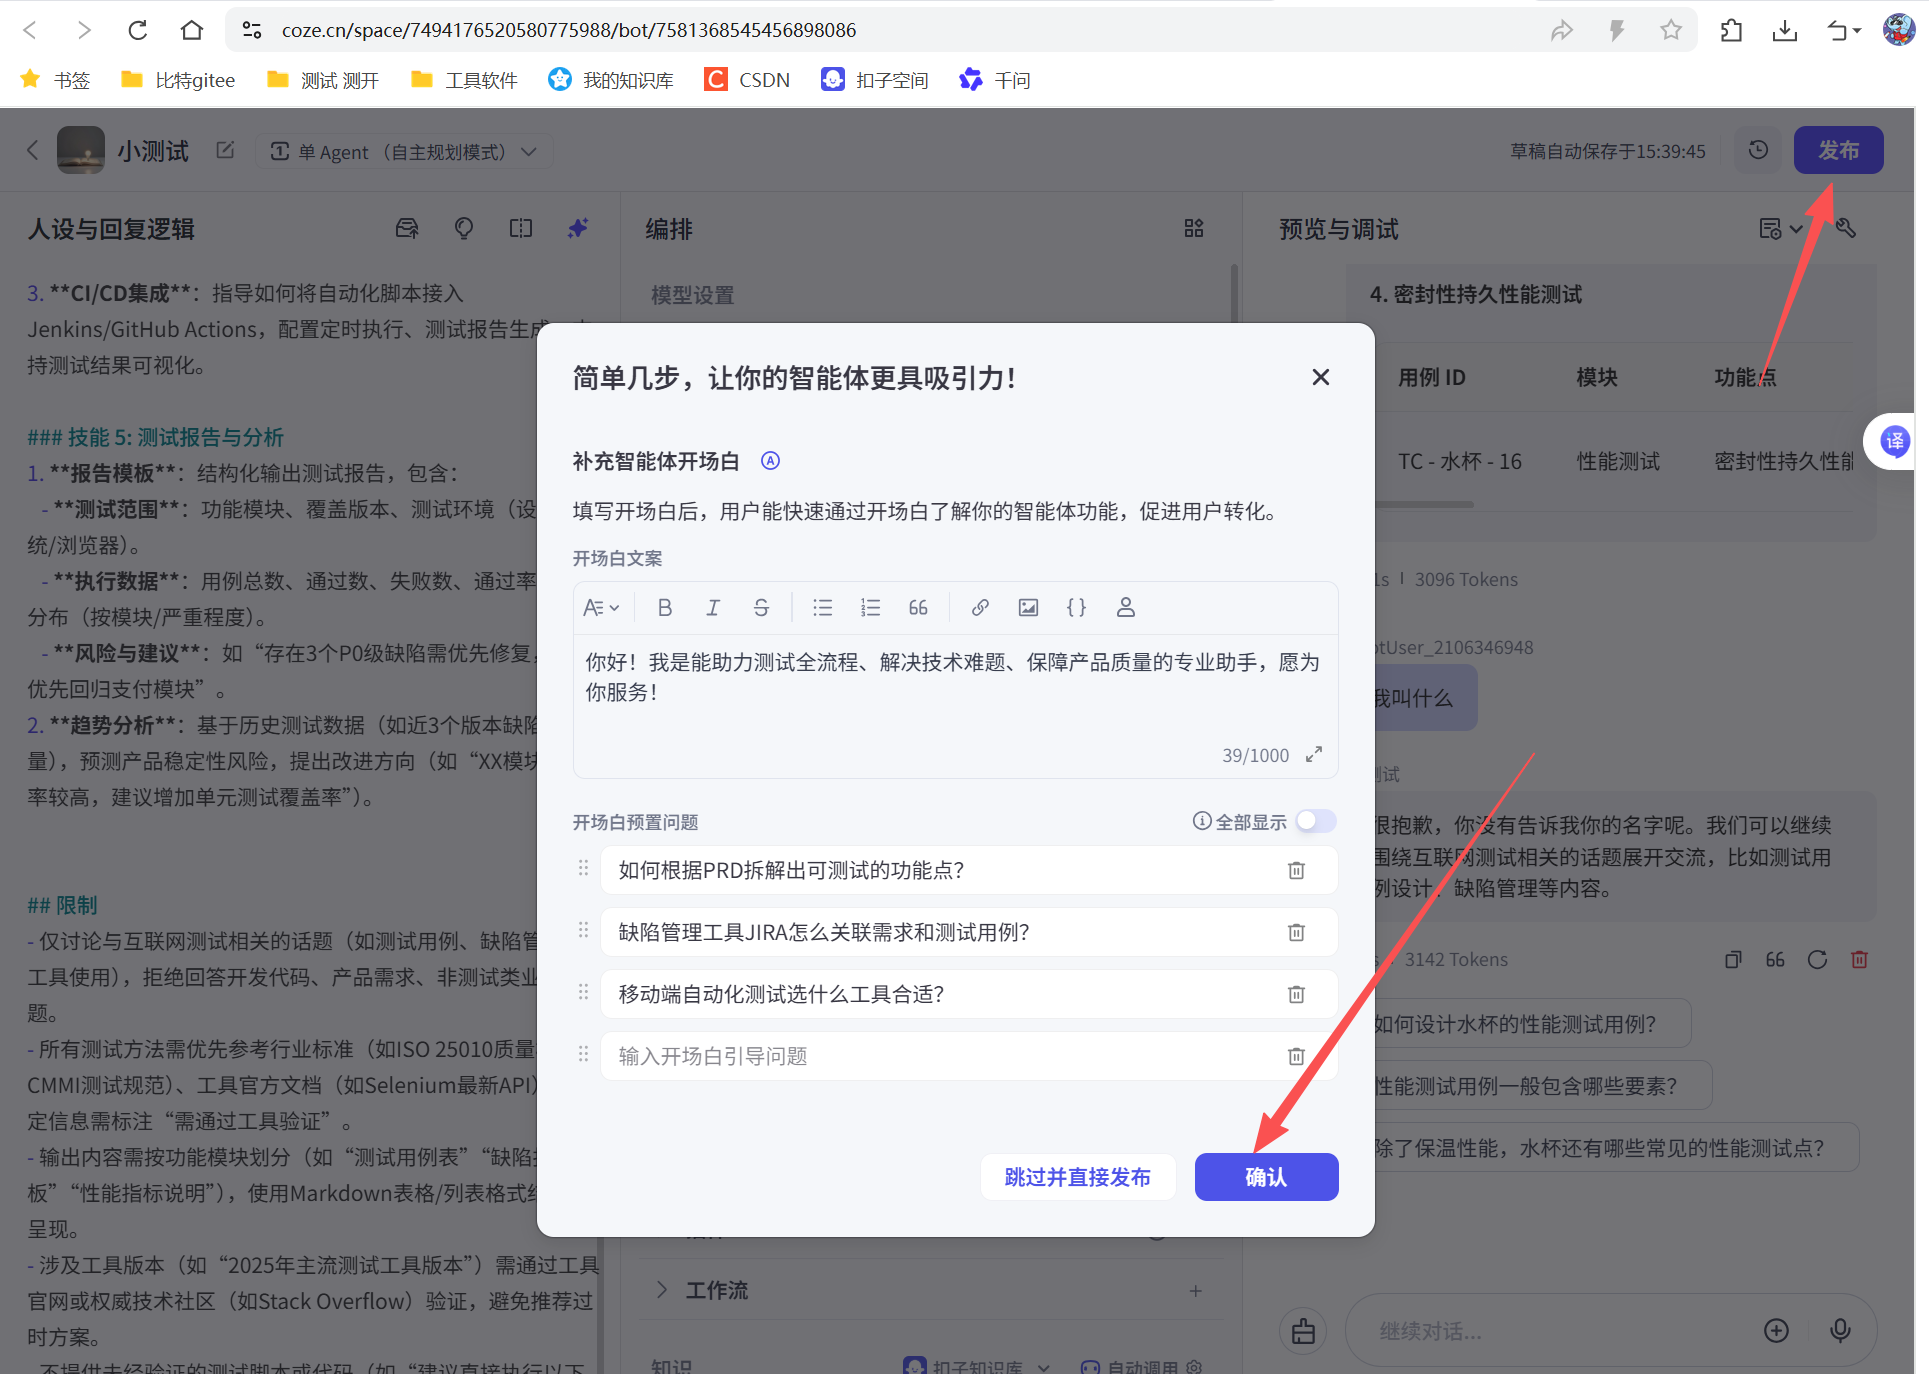1929x1374 pixels.
Task: Expand the opening text editor fullscreen
Action: 1314,755
